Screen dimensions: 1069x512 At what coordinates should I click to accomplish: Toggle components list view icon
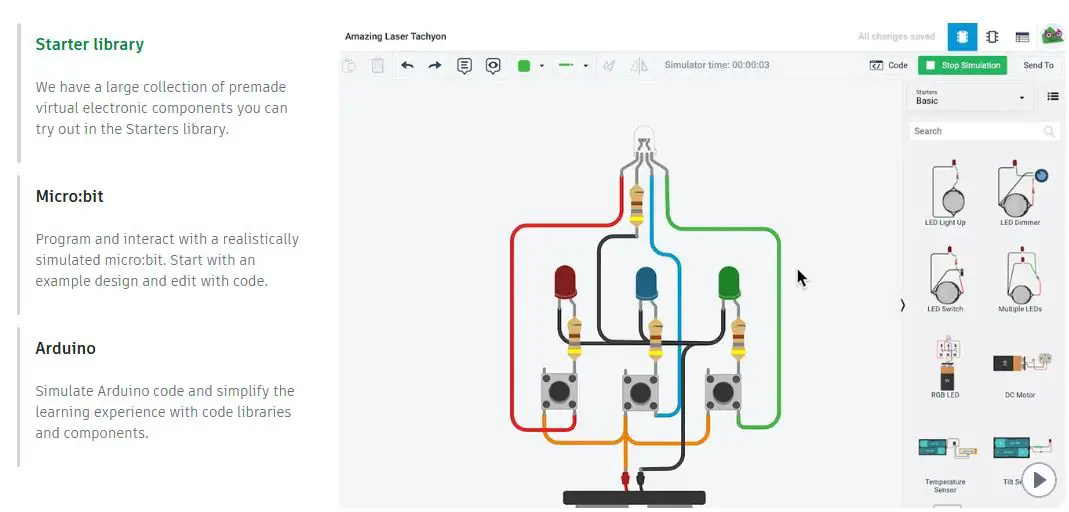click(1053, 97)
